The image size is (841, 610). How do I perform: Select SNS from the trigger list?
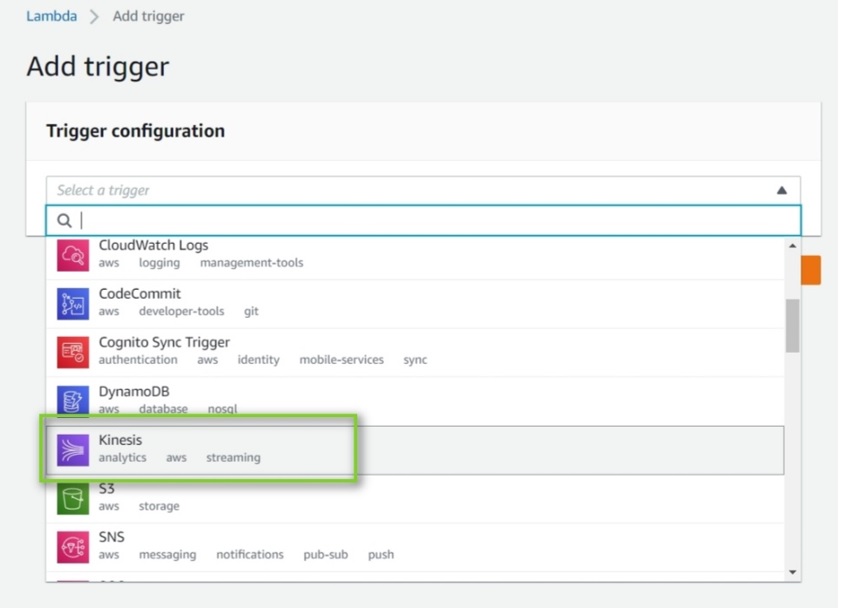[x=112, y=537]
